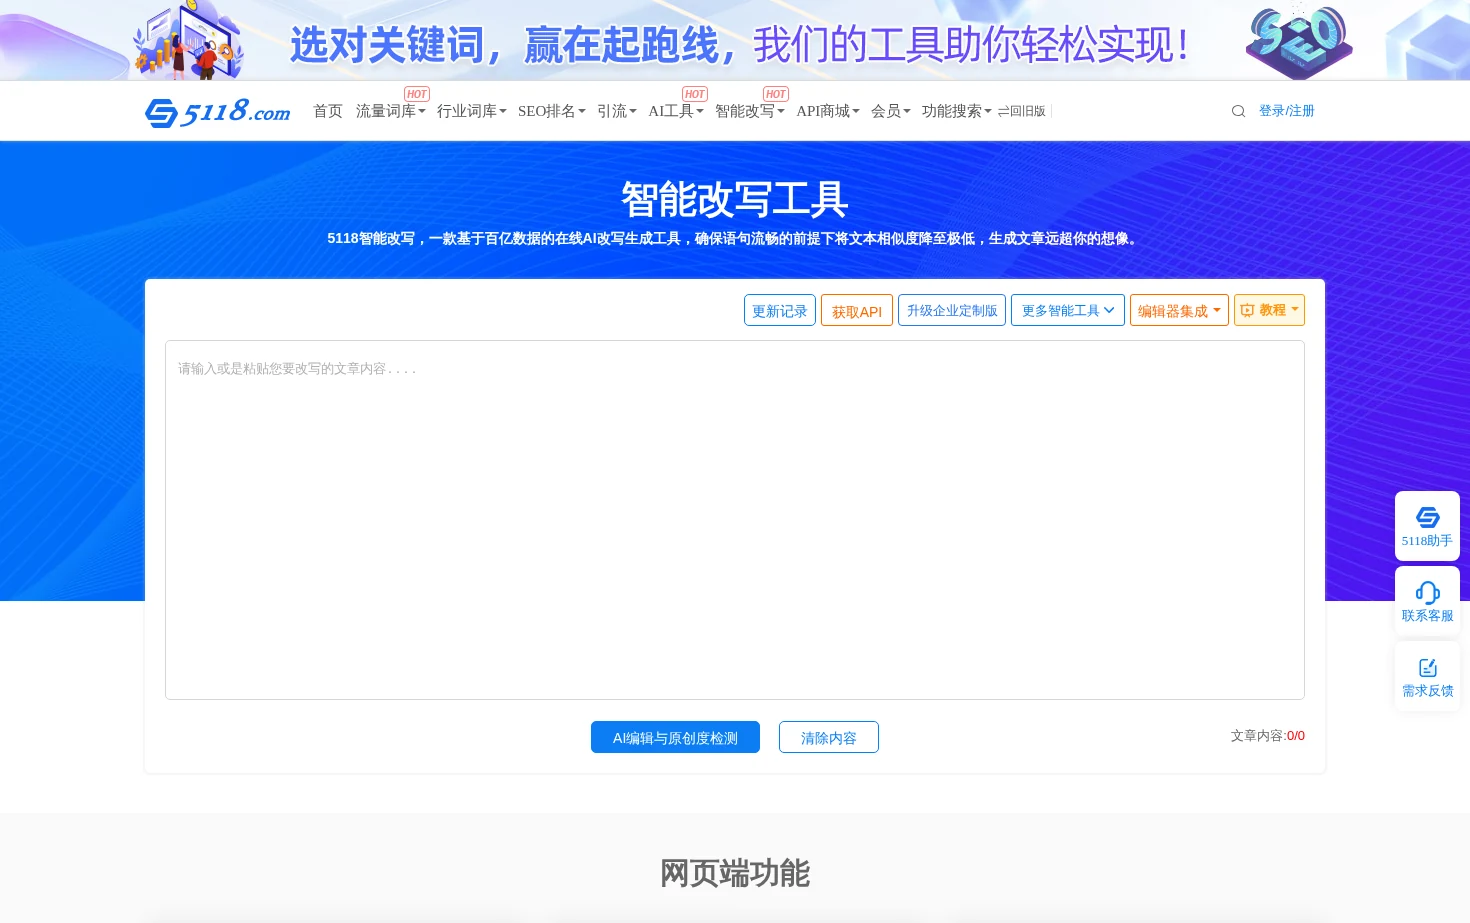Viewport: 1470px width, 923px height.
Task: Open the 会员 dropdown
Action: click(891, 111)
